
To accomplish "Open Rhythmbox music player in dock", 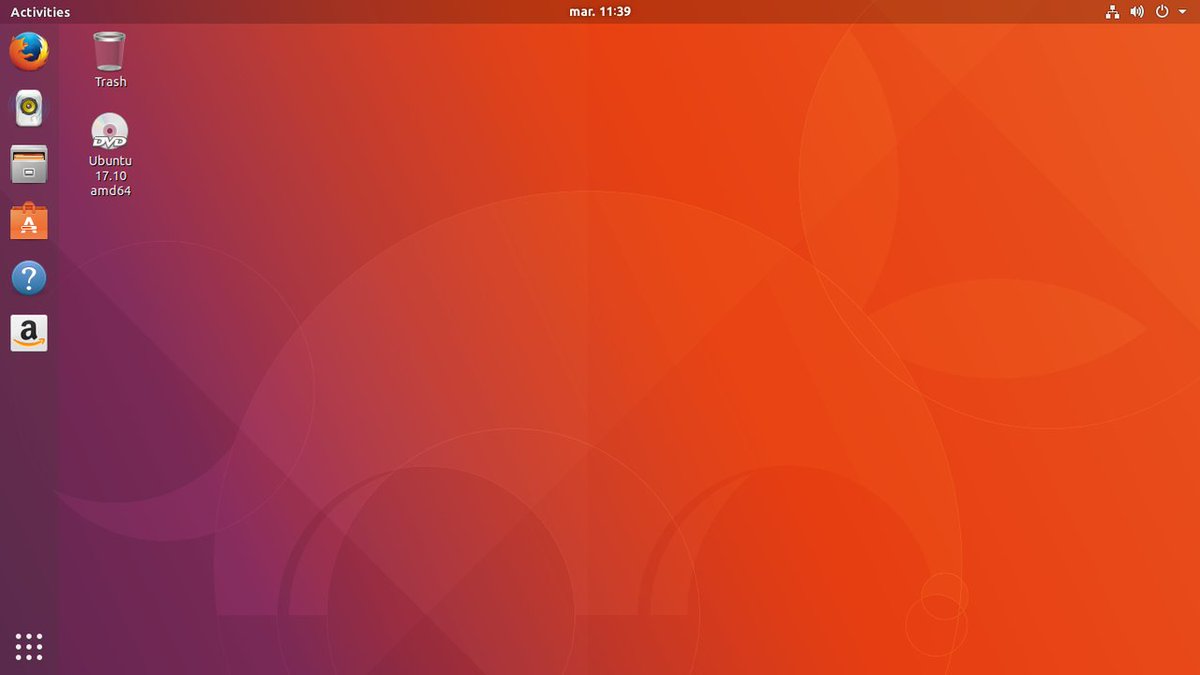I will tap(29, 107).
